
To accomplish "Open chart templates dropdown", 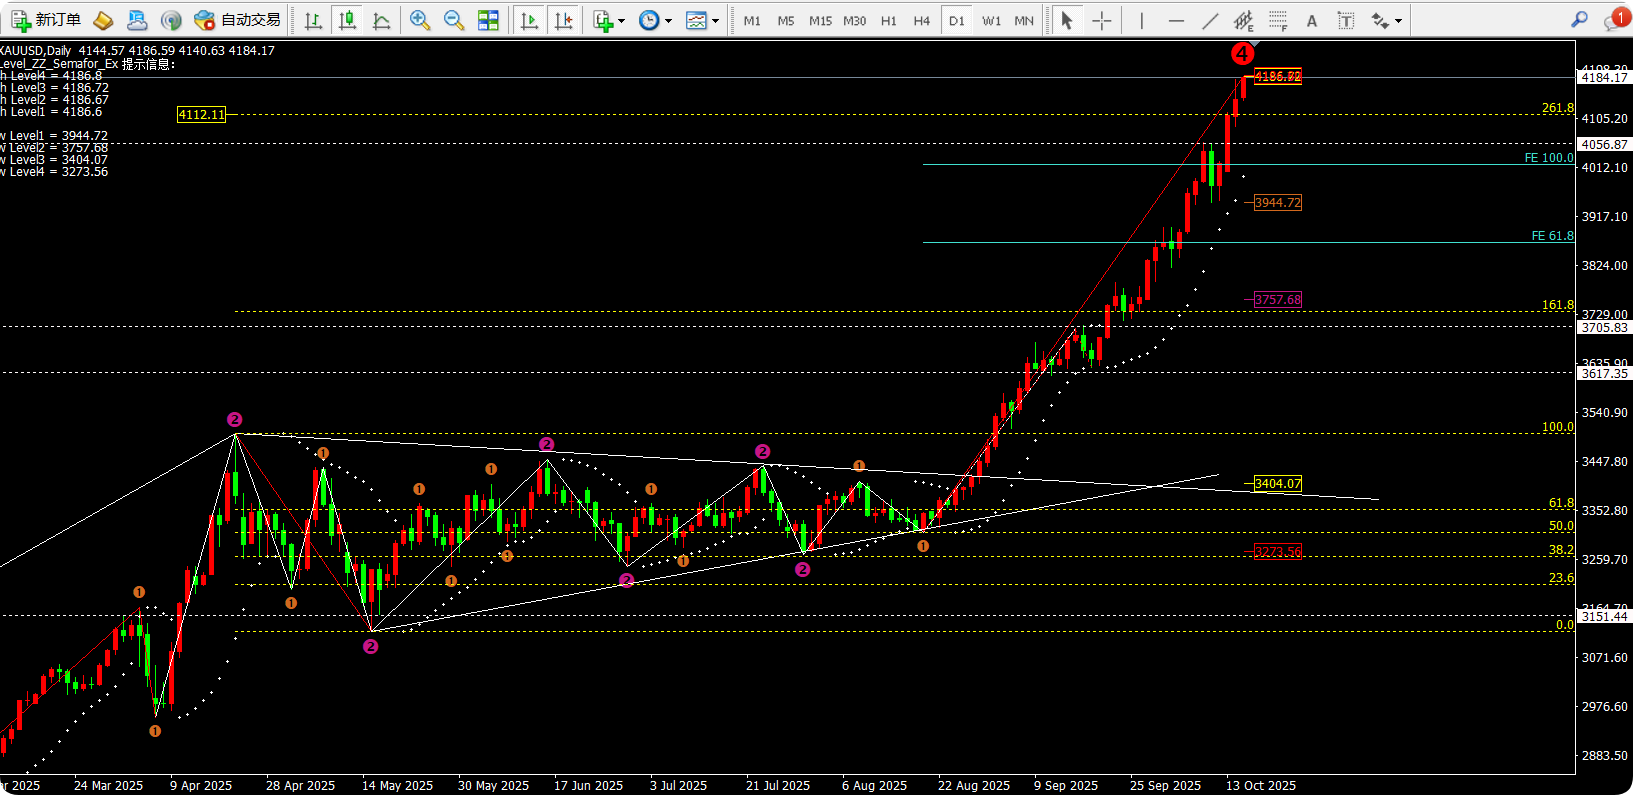I will pos(702,20).
